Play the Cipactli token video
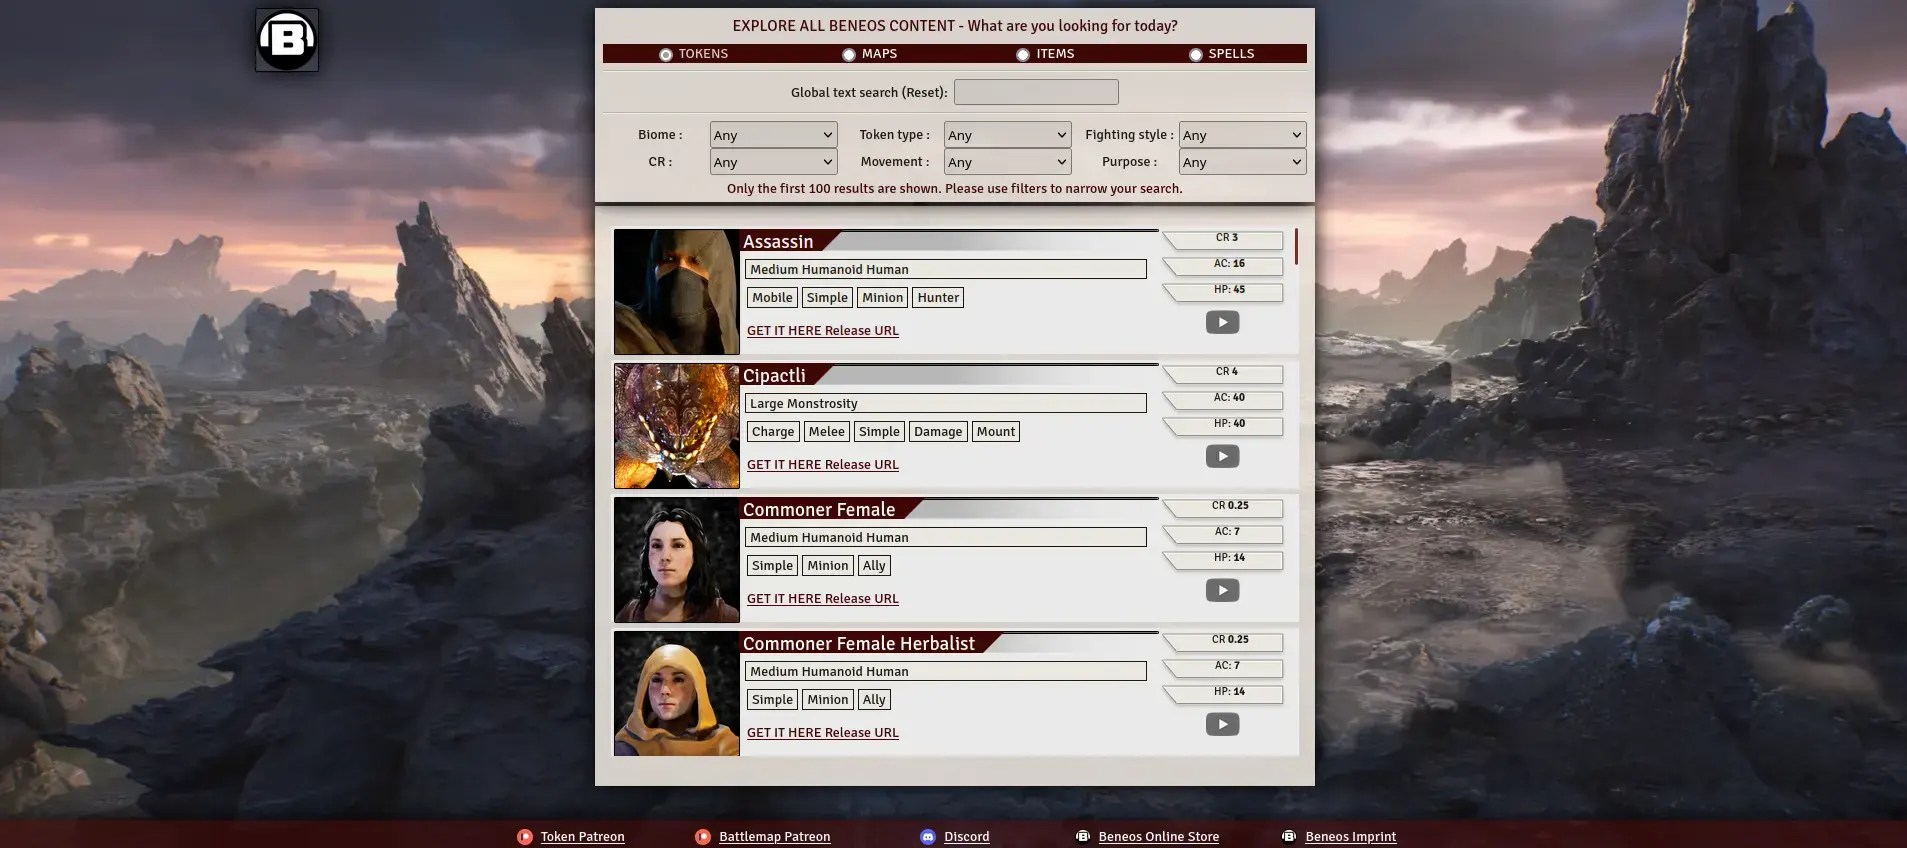Image resolution: width=1907 pixels, height=848 pixels. tap(1222, 456)
